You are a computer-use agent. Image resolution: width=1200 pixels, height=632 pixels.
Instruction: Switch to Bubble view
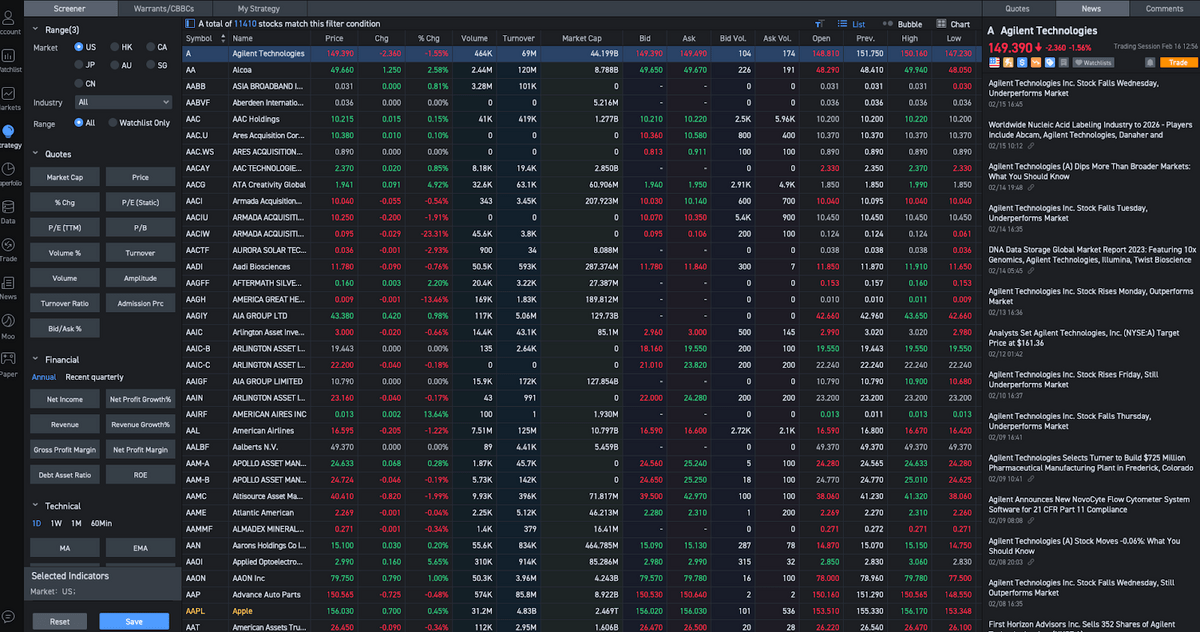pos(903,23)
